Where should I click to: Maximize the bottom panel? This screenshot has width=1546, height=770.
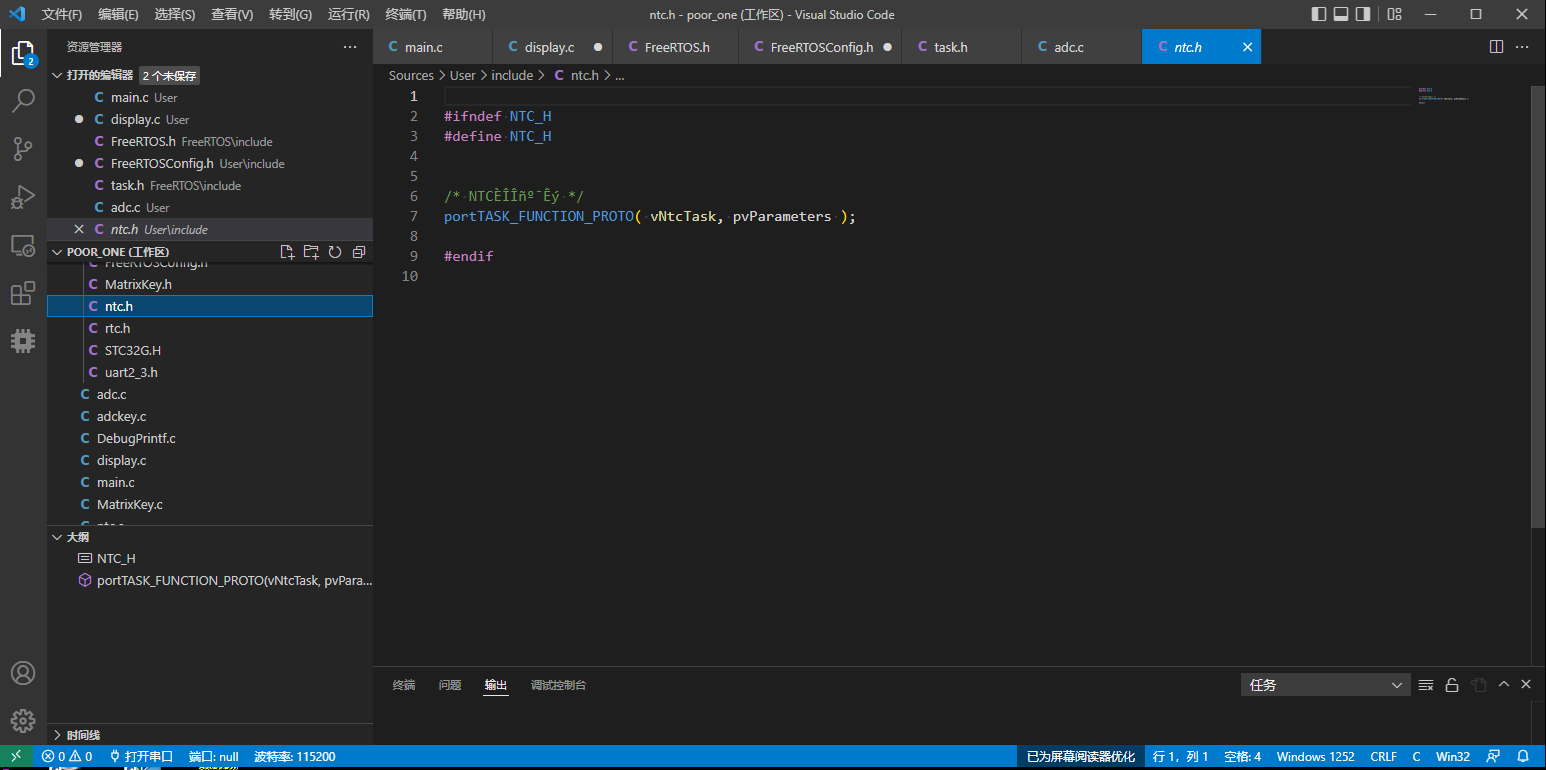[x=1503, y=685]
